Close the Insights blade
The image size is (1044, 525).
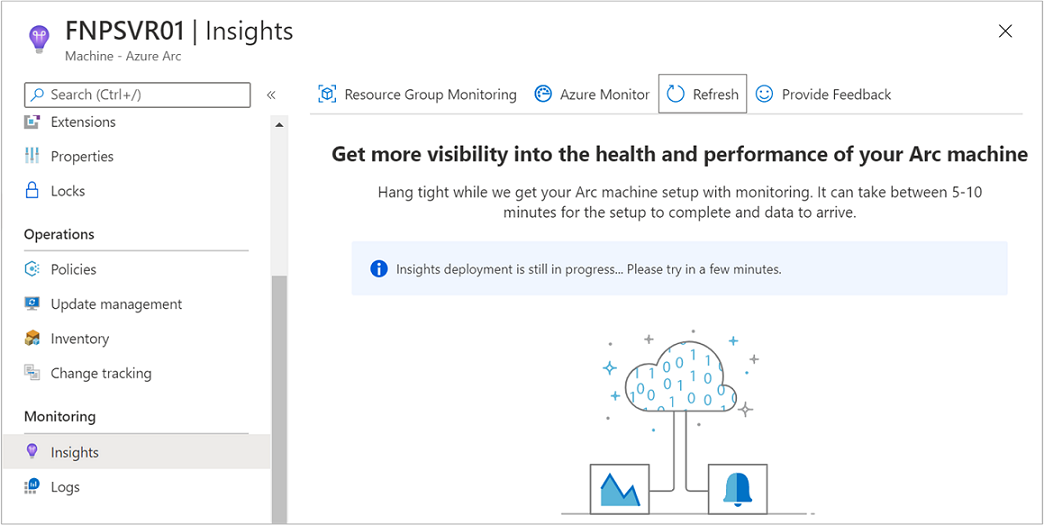click(x=1005, y=32)
